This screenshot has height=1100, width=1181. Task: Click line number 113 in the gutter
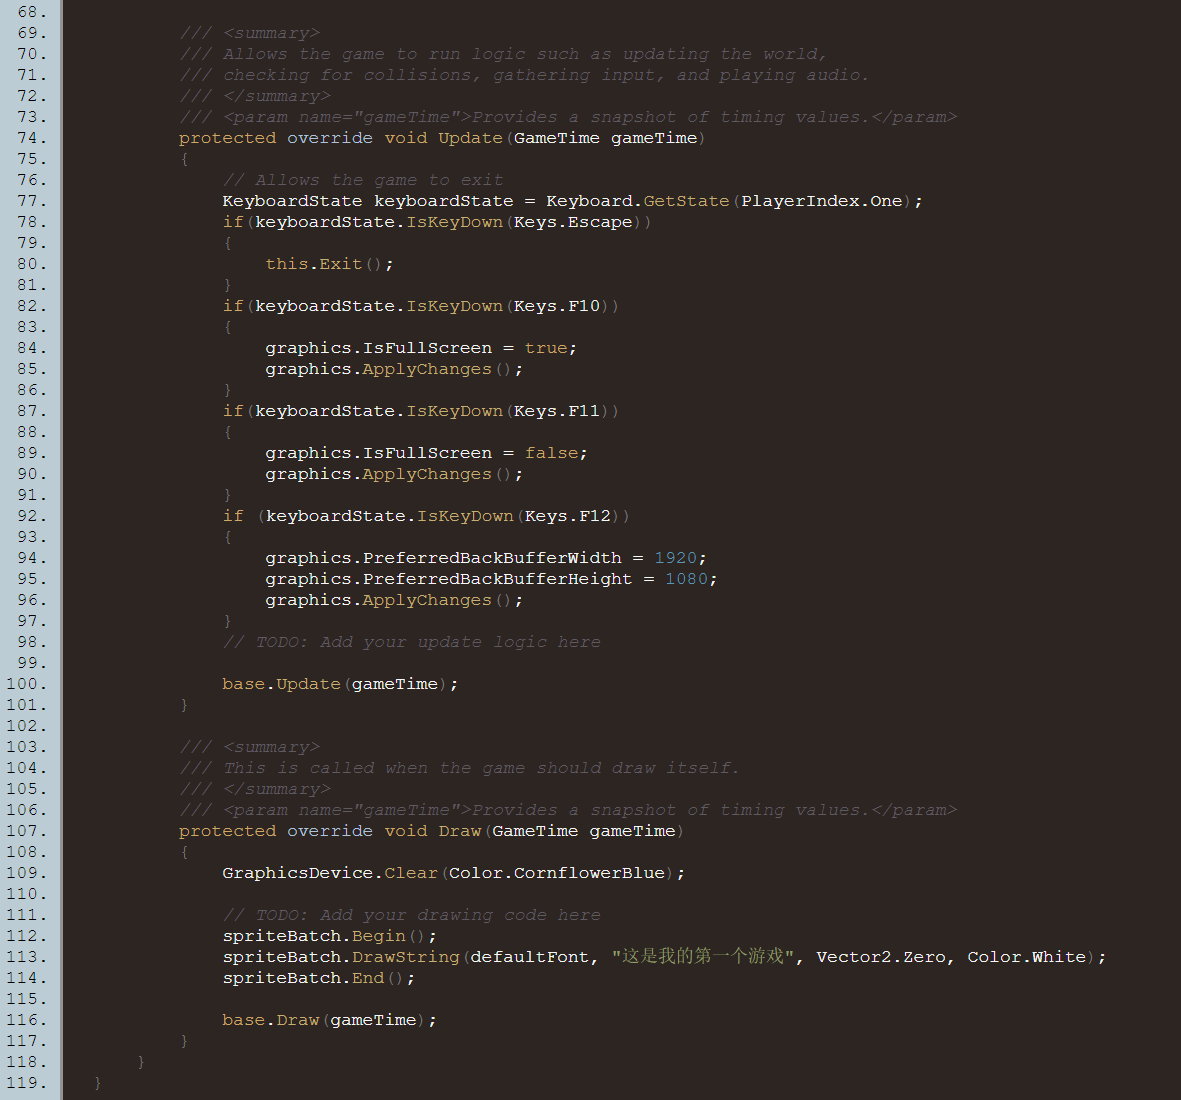click(x=26, y=957)
